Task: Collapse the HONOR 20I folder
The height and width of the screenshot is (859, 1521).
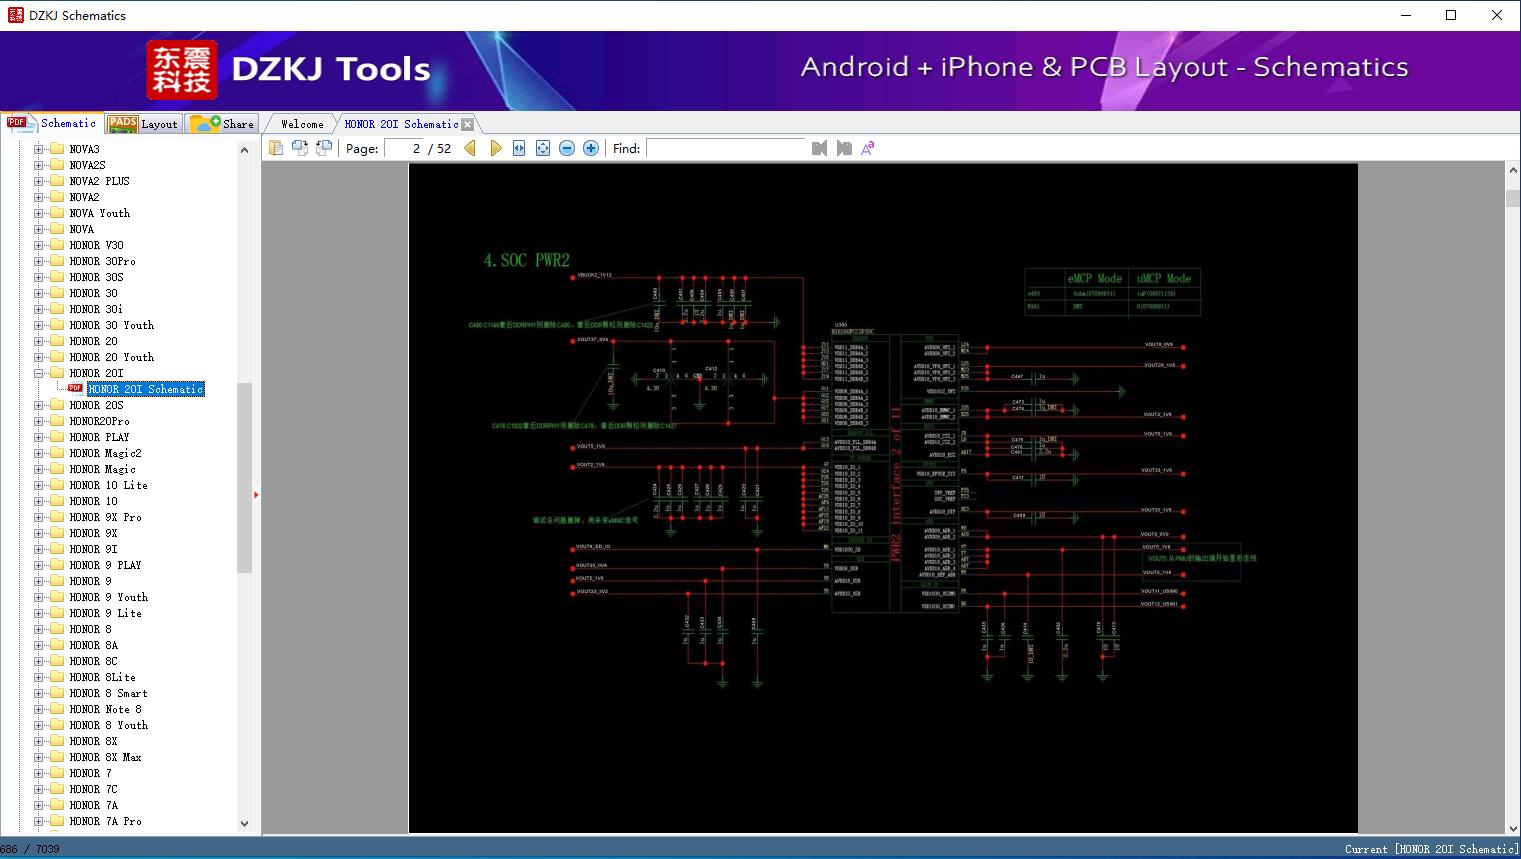Action: click(x=39, y=373)
